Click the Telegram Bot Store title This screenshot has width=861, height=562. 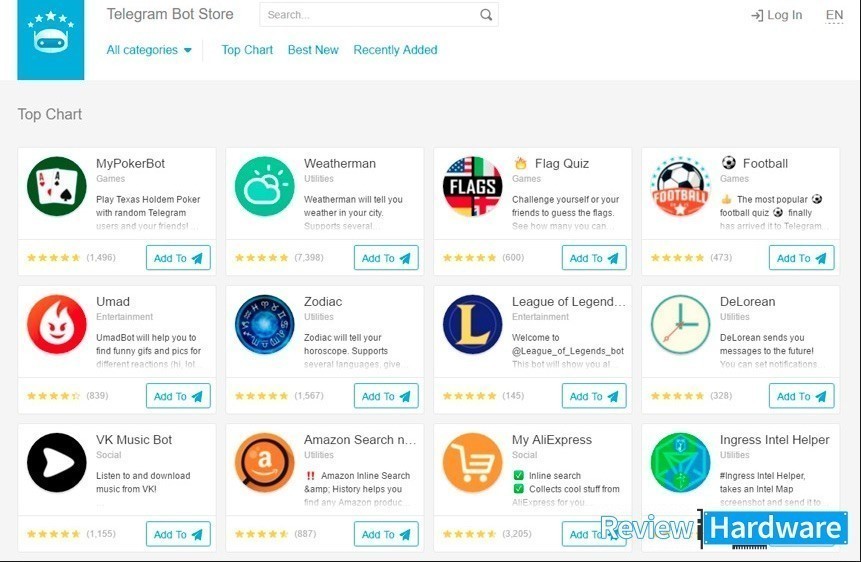click(170, 14)
